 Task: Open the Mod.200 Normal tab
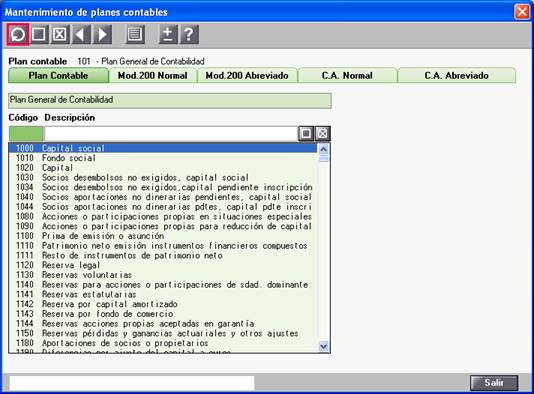153,76
